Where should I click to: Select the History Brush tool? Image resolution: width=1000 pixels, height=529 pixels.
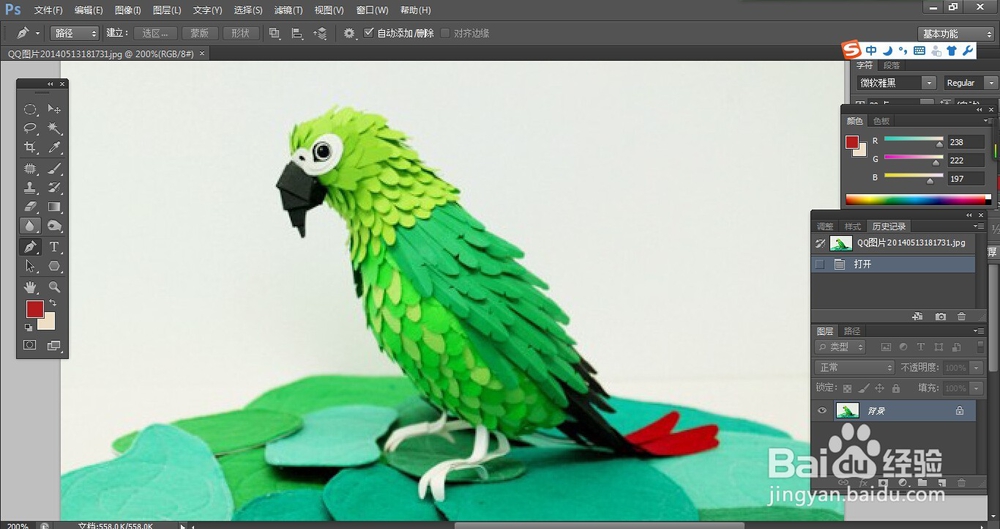(x=54, y=188)
